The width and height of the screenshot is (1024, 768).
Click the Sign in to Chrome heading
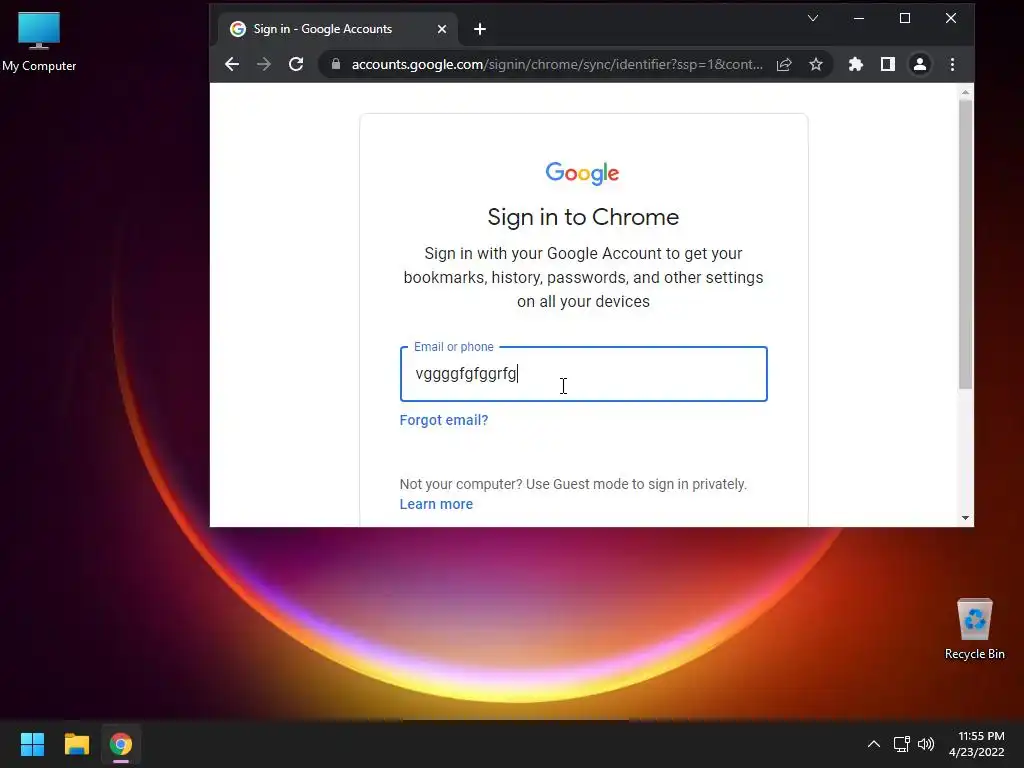583,217
